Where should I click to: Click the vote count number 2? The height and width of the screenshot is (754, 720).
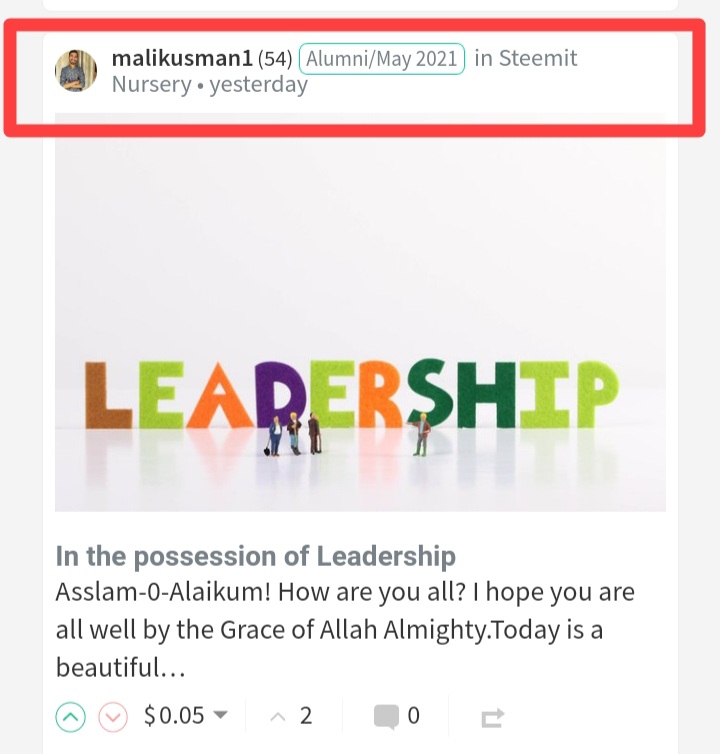coord(306,716)
